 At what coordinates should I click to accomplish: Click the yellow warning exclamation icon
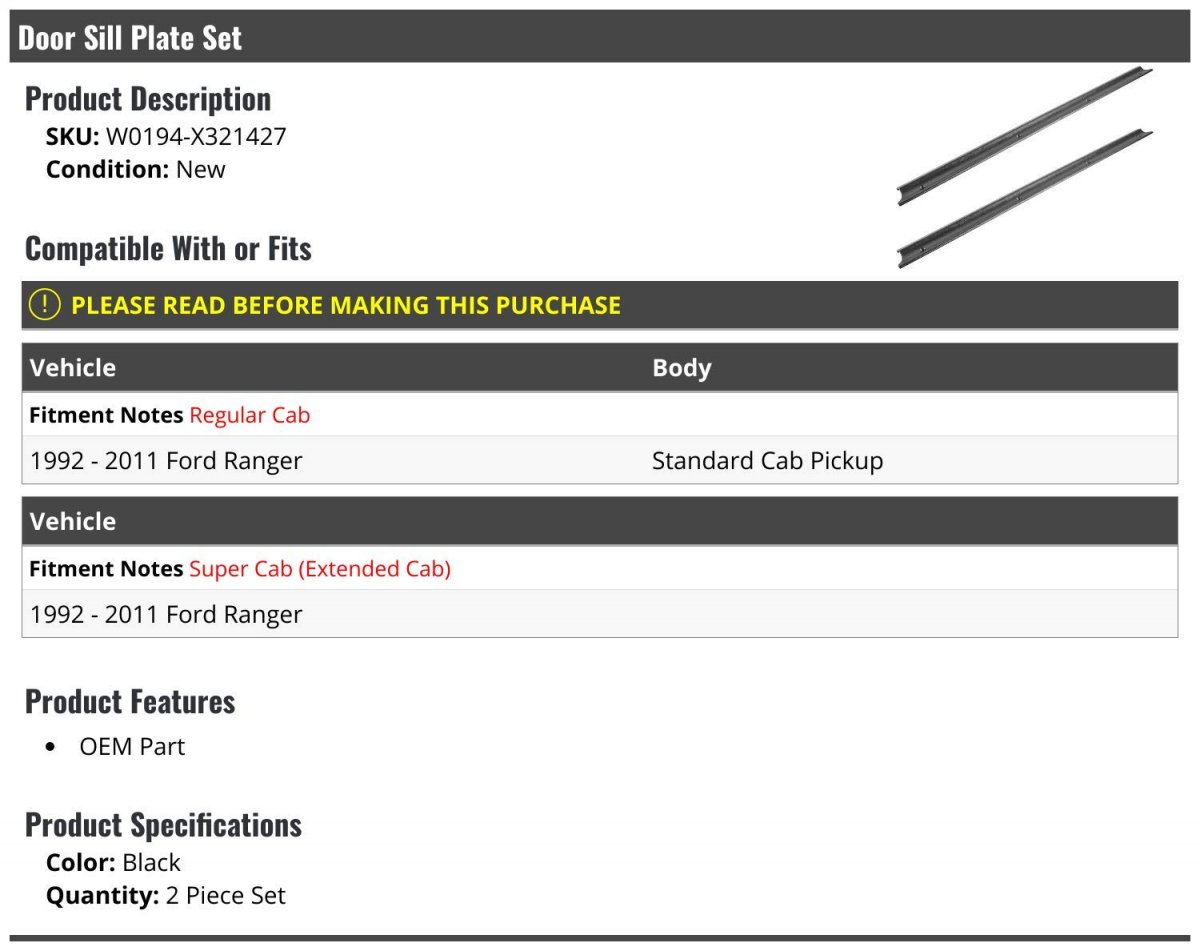44,305
